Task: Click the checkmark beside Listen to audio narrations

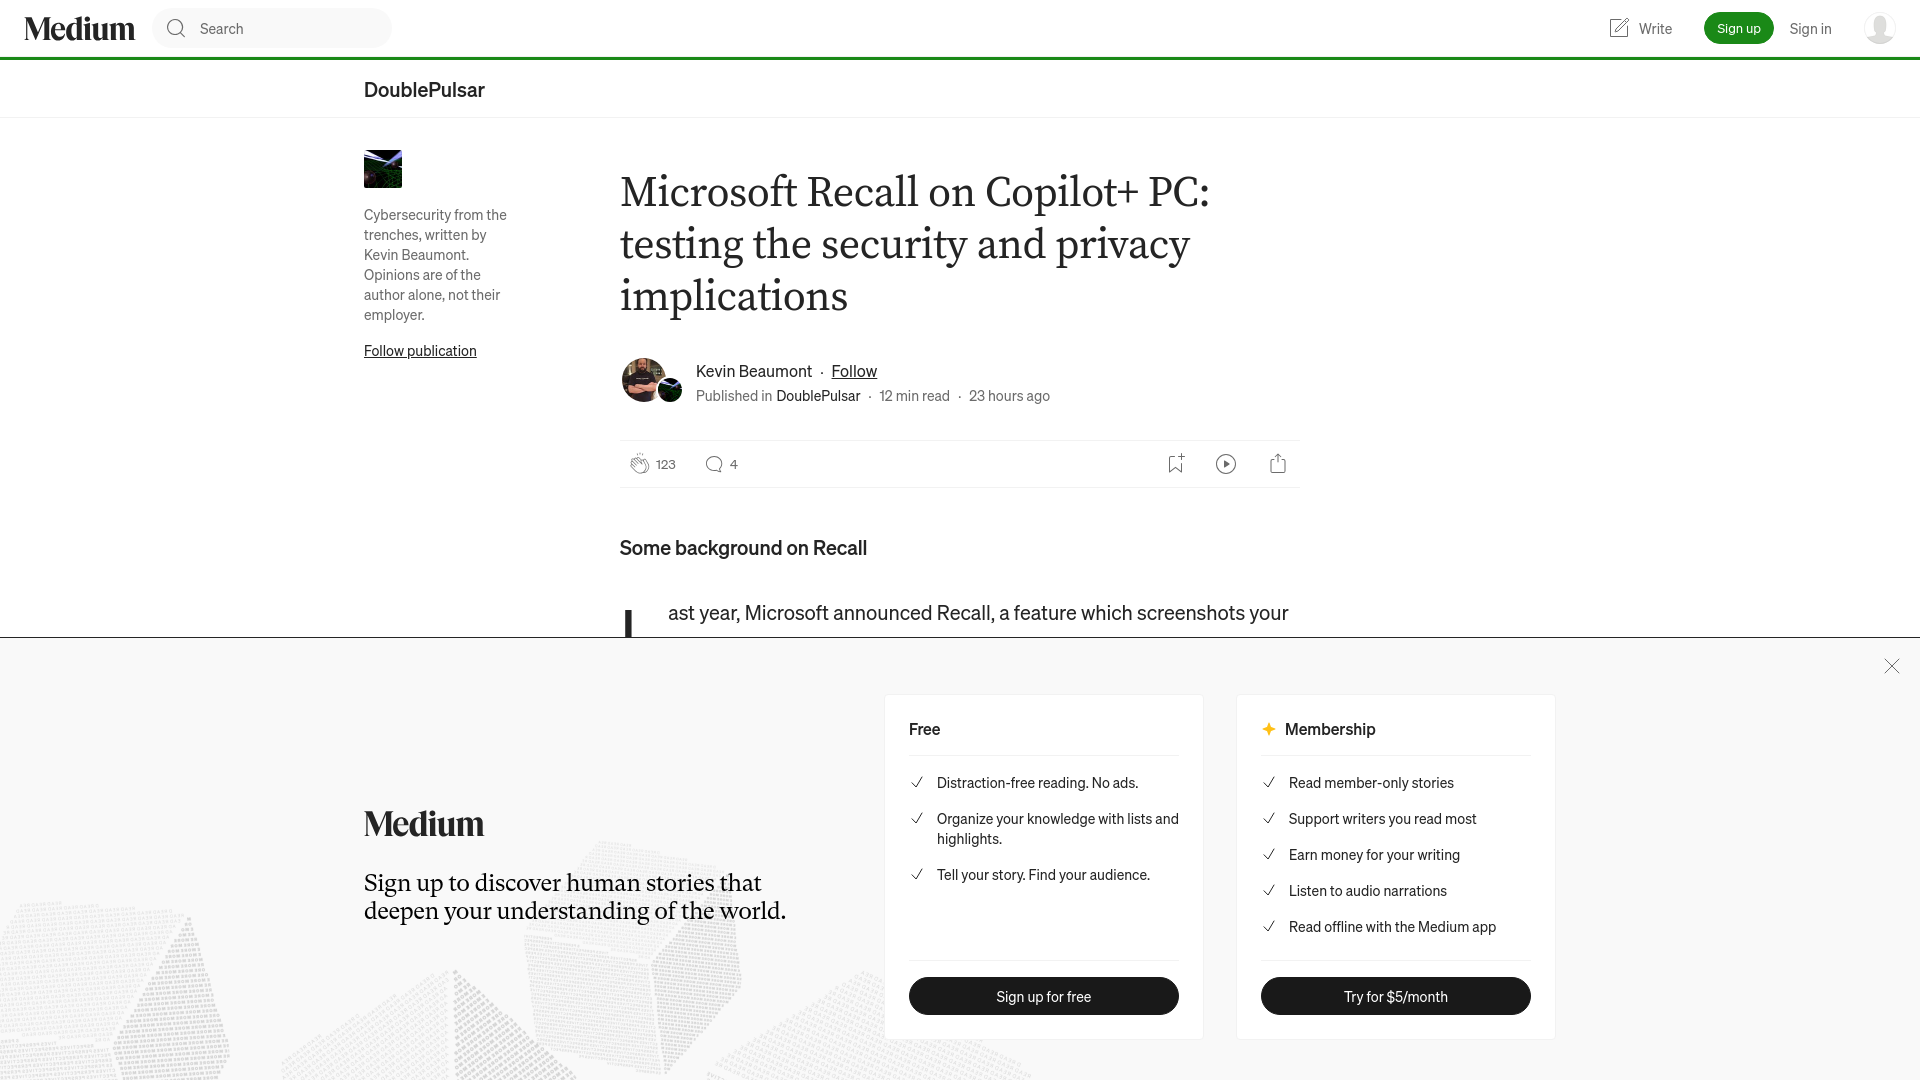Action: click(x=1269, y=890)
